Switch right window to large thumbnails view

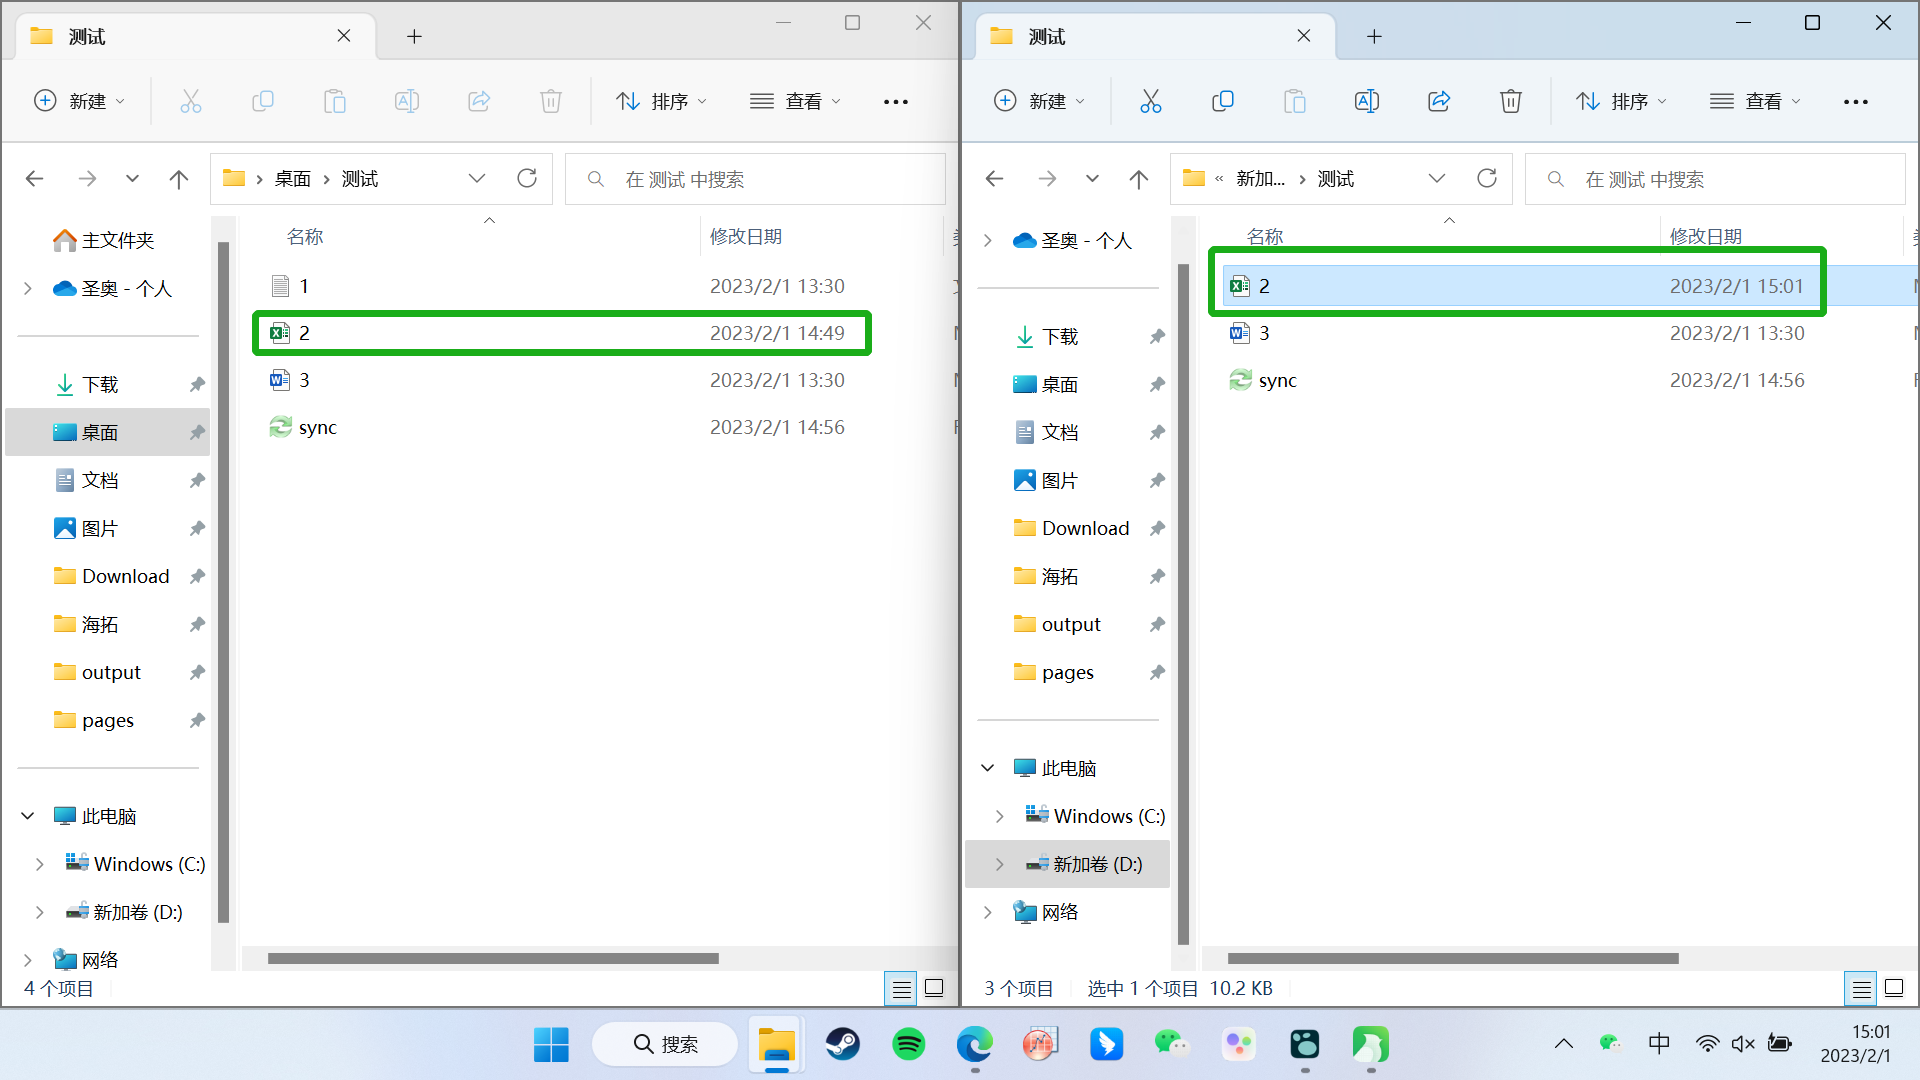(x=1894, y=989)
